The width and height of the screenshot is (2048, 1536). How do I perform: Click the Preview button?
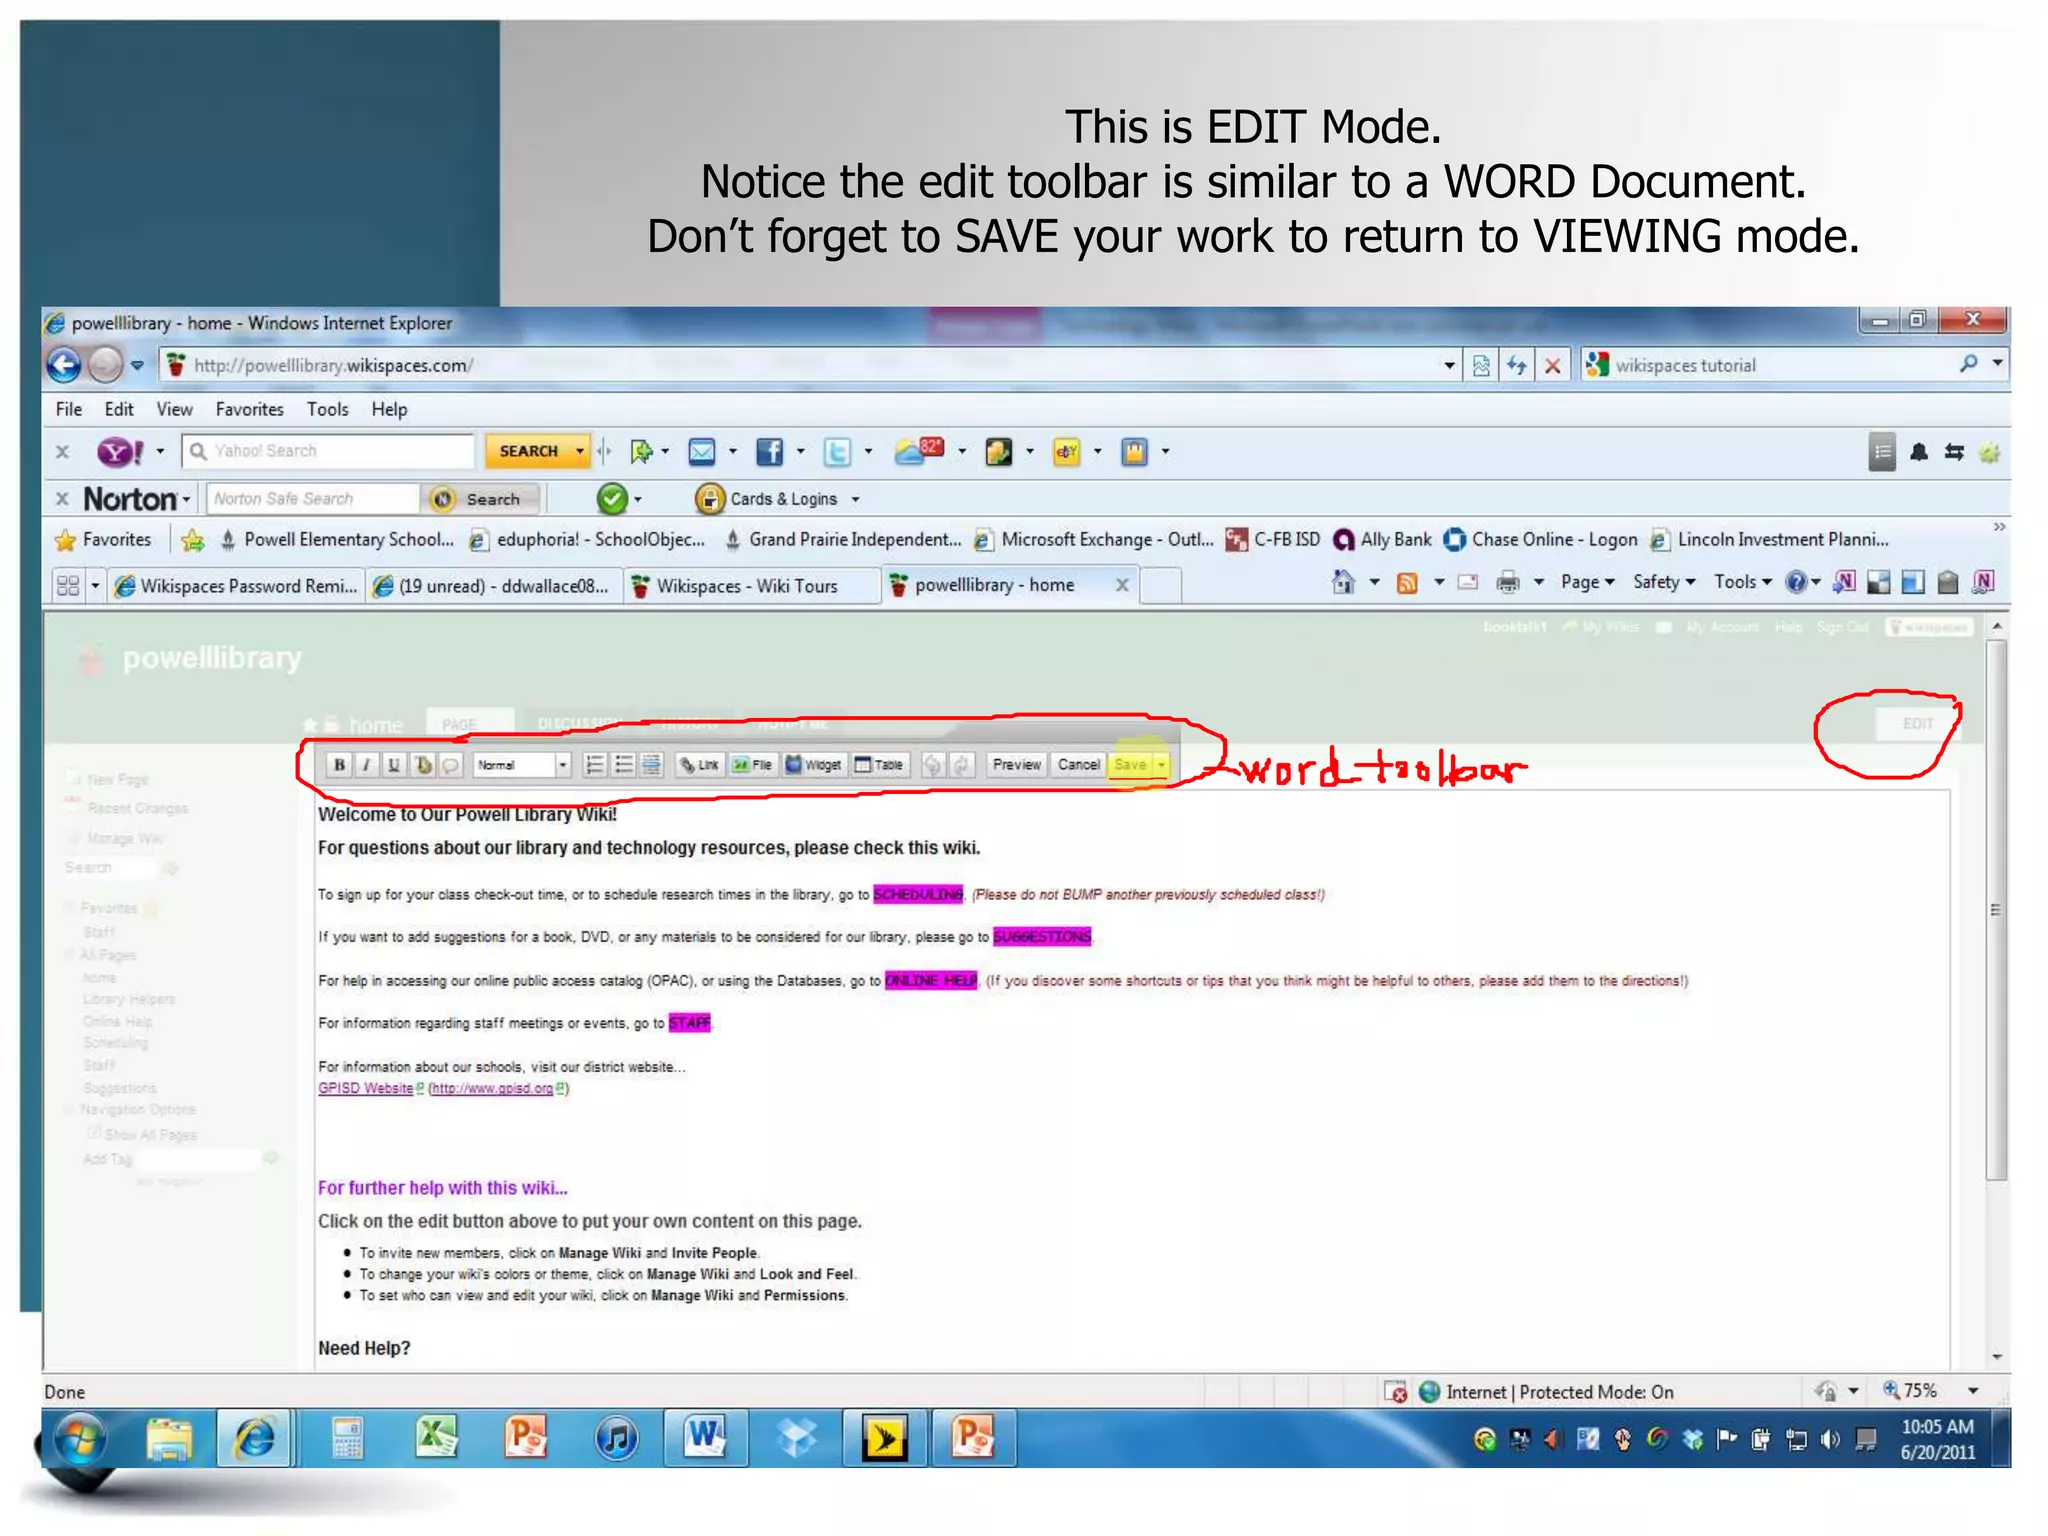[x=1016, y=765]
